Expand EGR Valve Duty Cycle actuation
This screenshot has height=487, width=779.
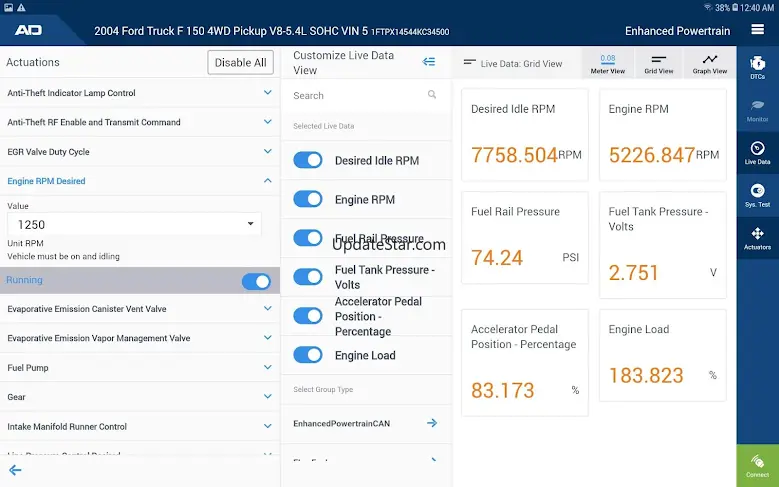267,152
